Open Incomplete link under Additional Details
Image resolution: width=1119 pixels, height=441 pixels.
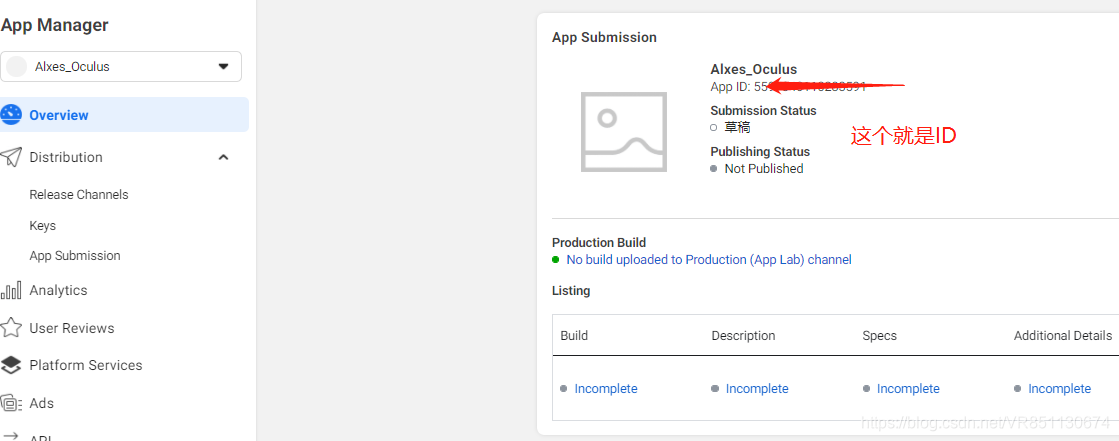click(1059, 389)
